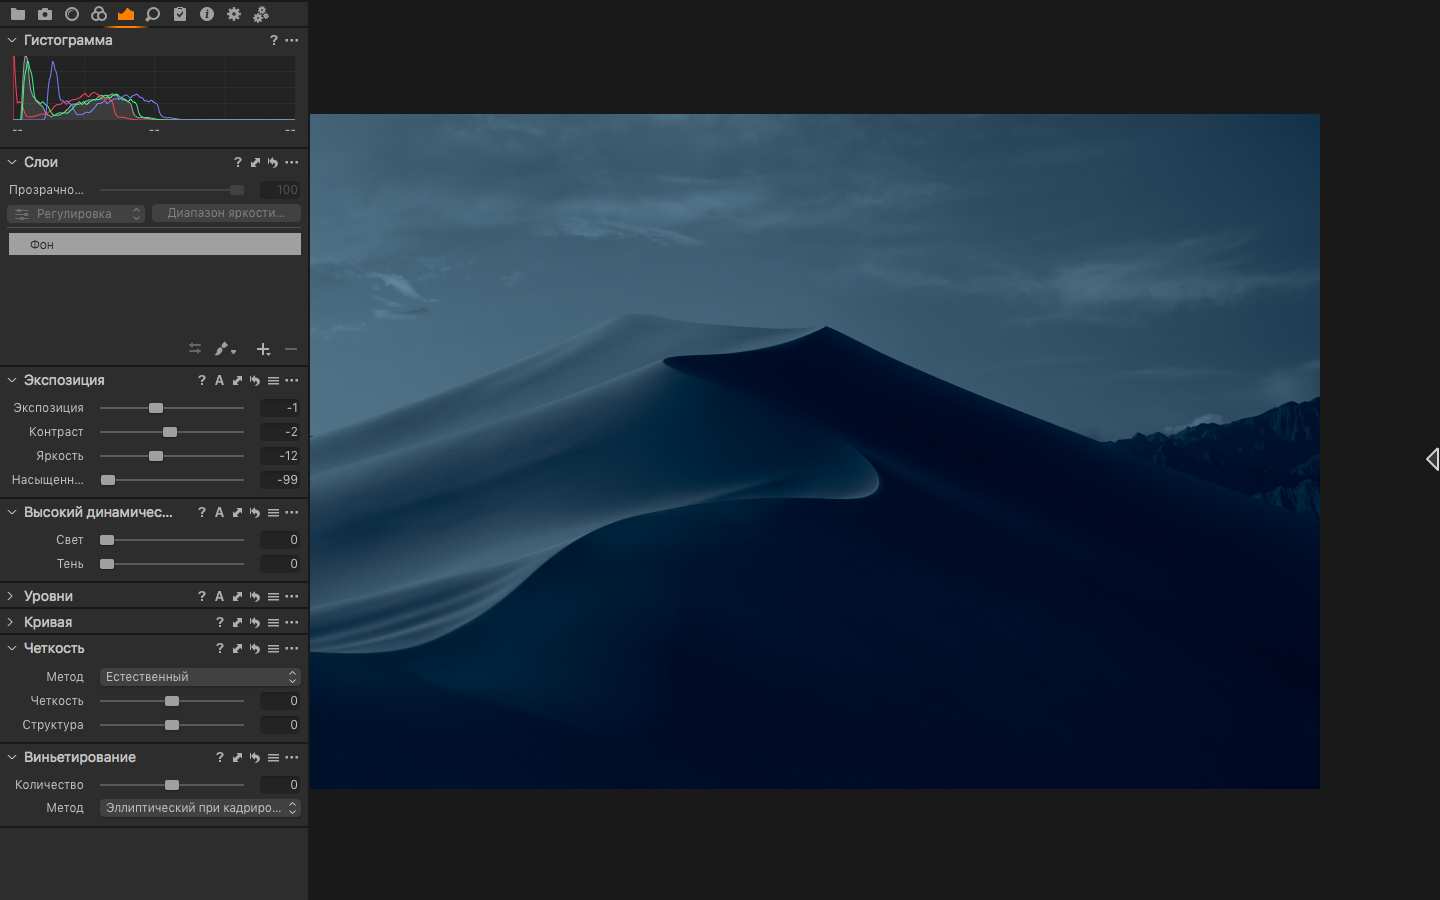This screenshot has width=1440, height=900.
Task: Open the Details magnifier tool tab
Action: pos(153,14)
